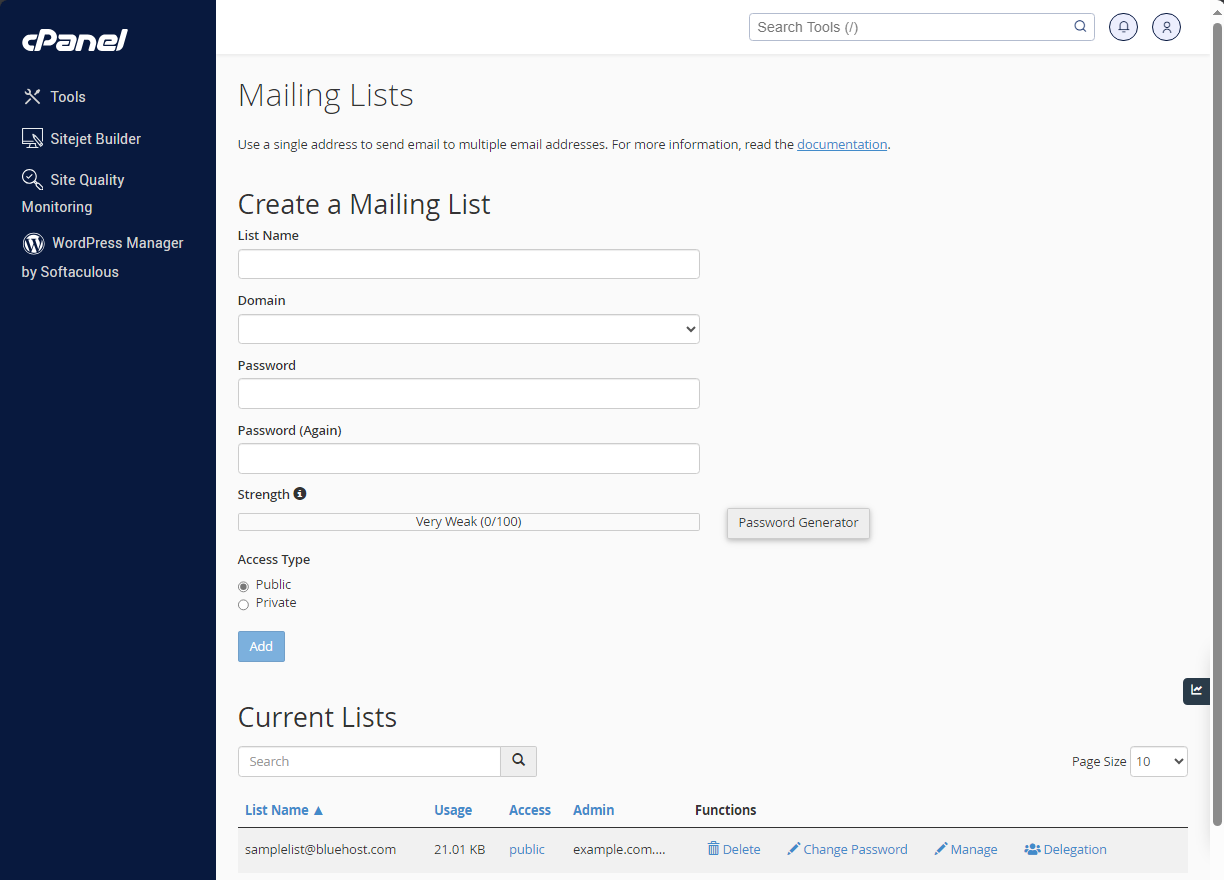Click the search magnifier in Current Lists
1224x880 pixels.
[x=518, y=761]
